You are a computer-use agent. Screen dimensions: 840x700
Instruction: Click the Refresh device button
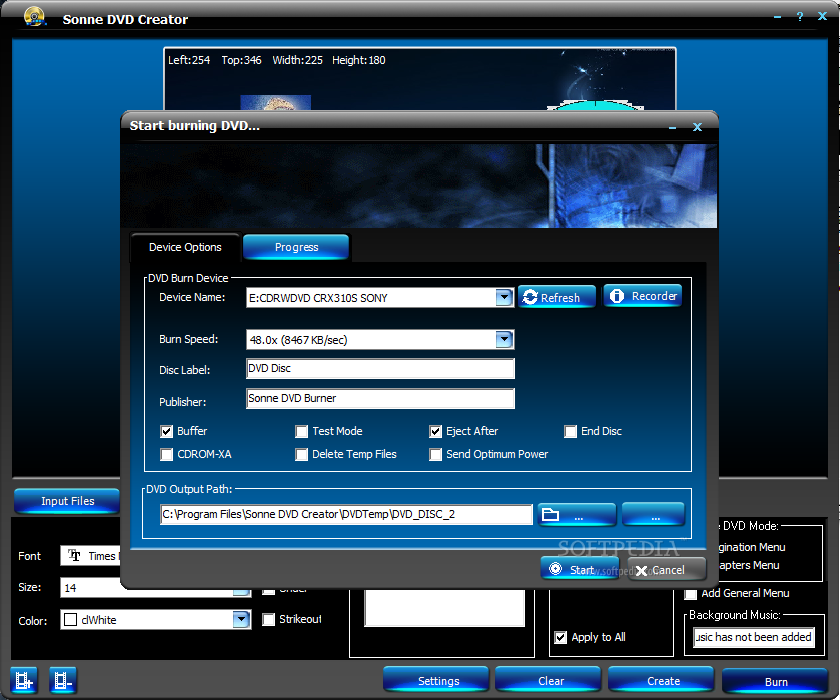click(x=557, y=297)
